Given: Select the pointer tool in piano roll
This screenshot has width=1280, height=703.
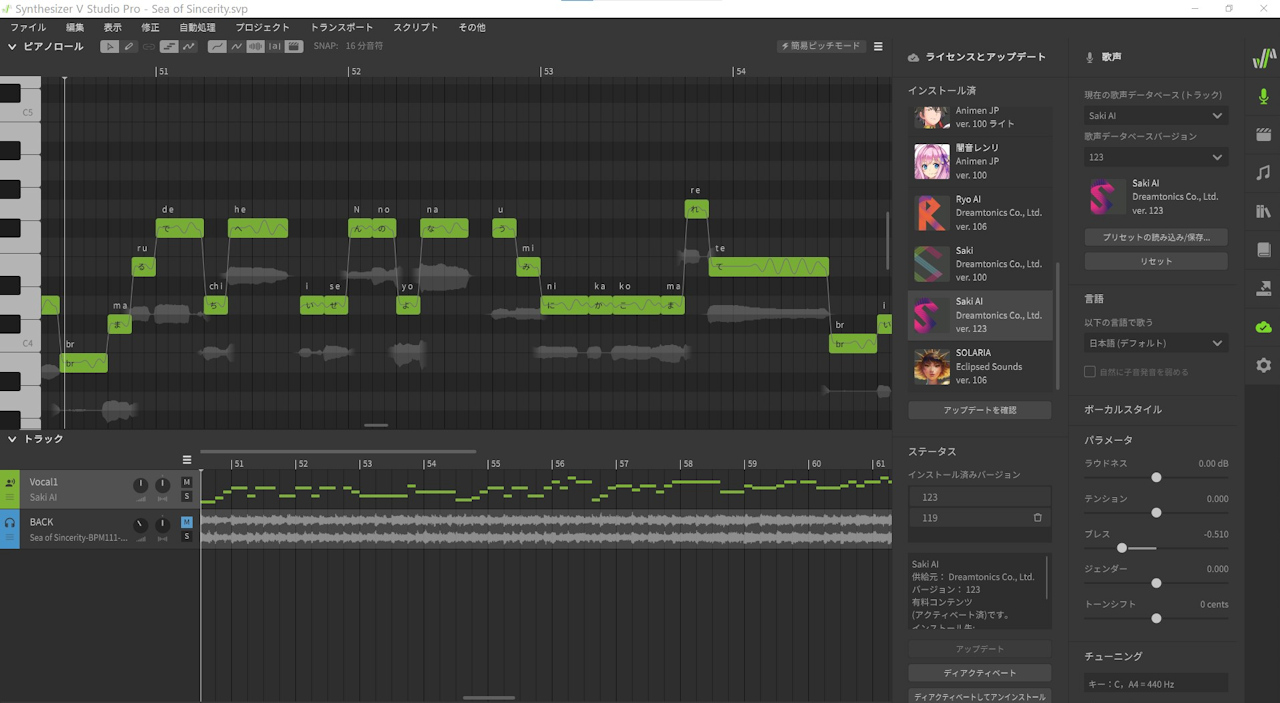Looking at the screenshot, I should 110,46.
